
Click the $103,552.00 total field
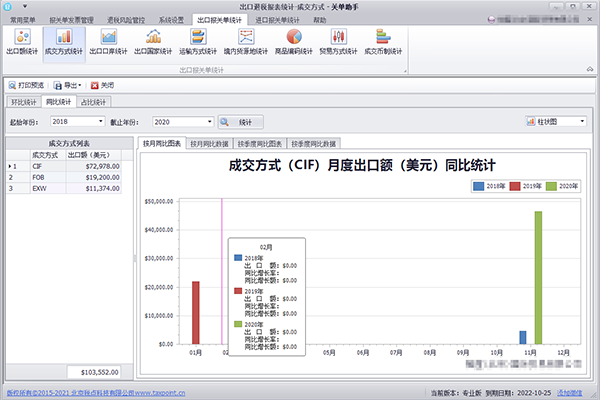coord(94,372)
